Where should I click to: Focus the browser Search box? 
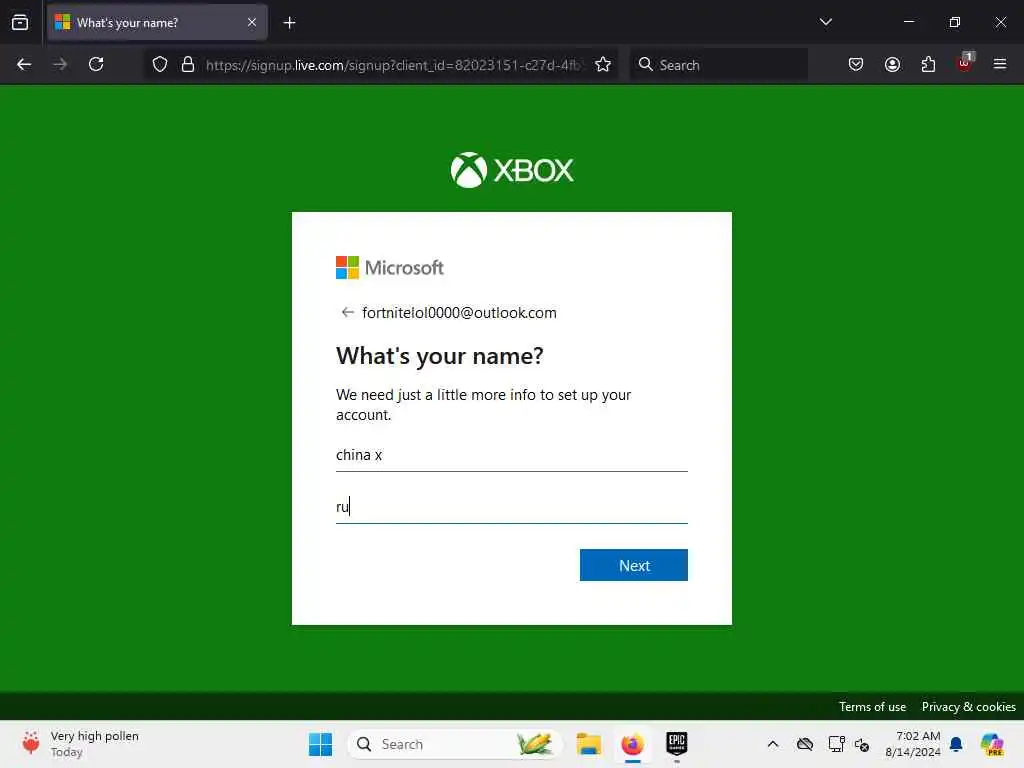point(718,65)
